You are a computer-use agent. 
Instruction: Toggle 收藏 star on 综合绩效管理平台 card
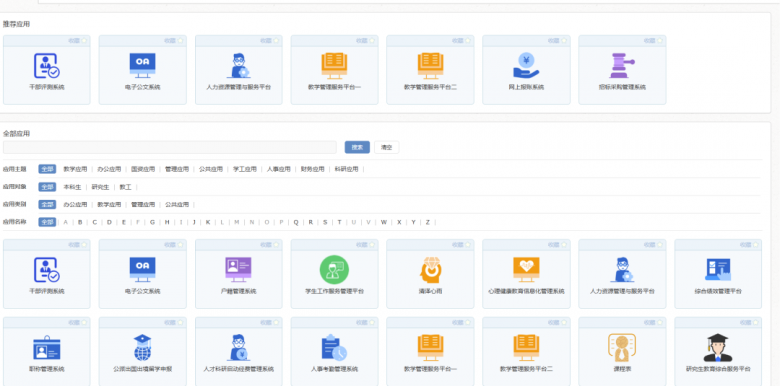pyautogui.click(x=756, y=245)
